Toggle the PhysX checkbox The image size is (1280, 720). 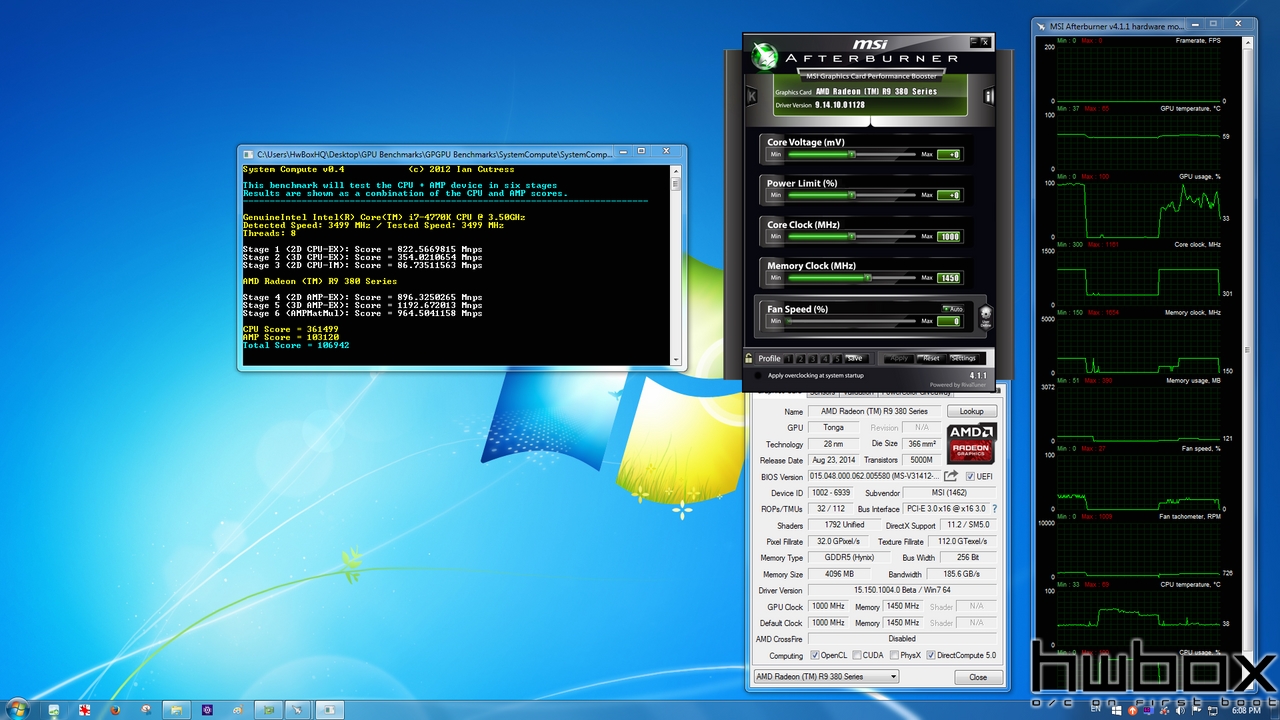(893, 655)
